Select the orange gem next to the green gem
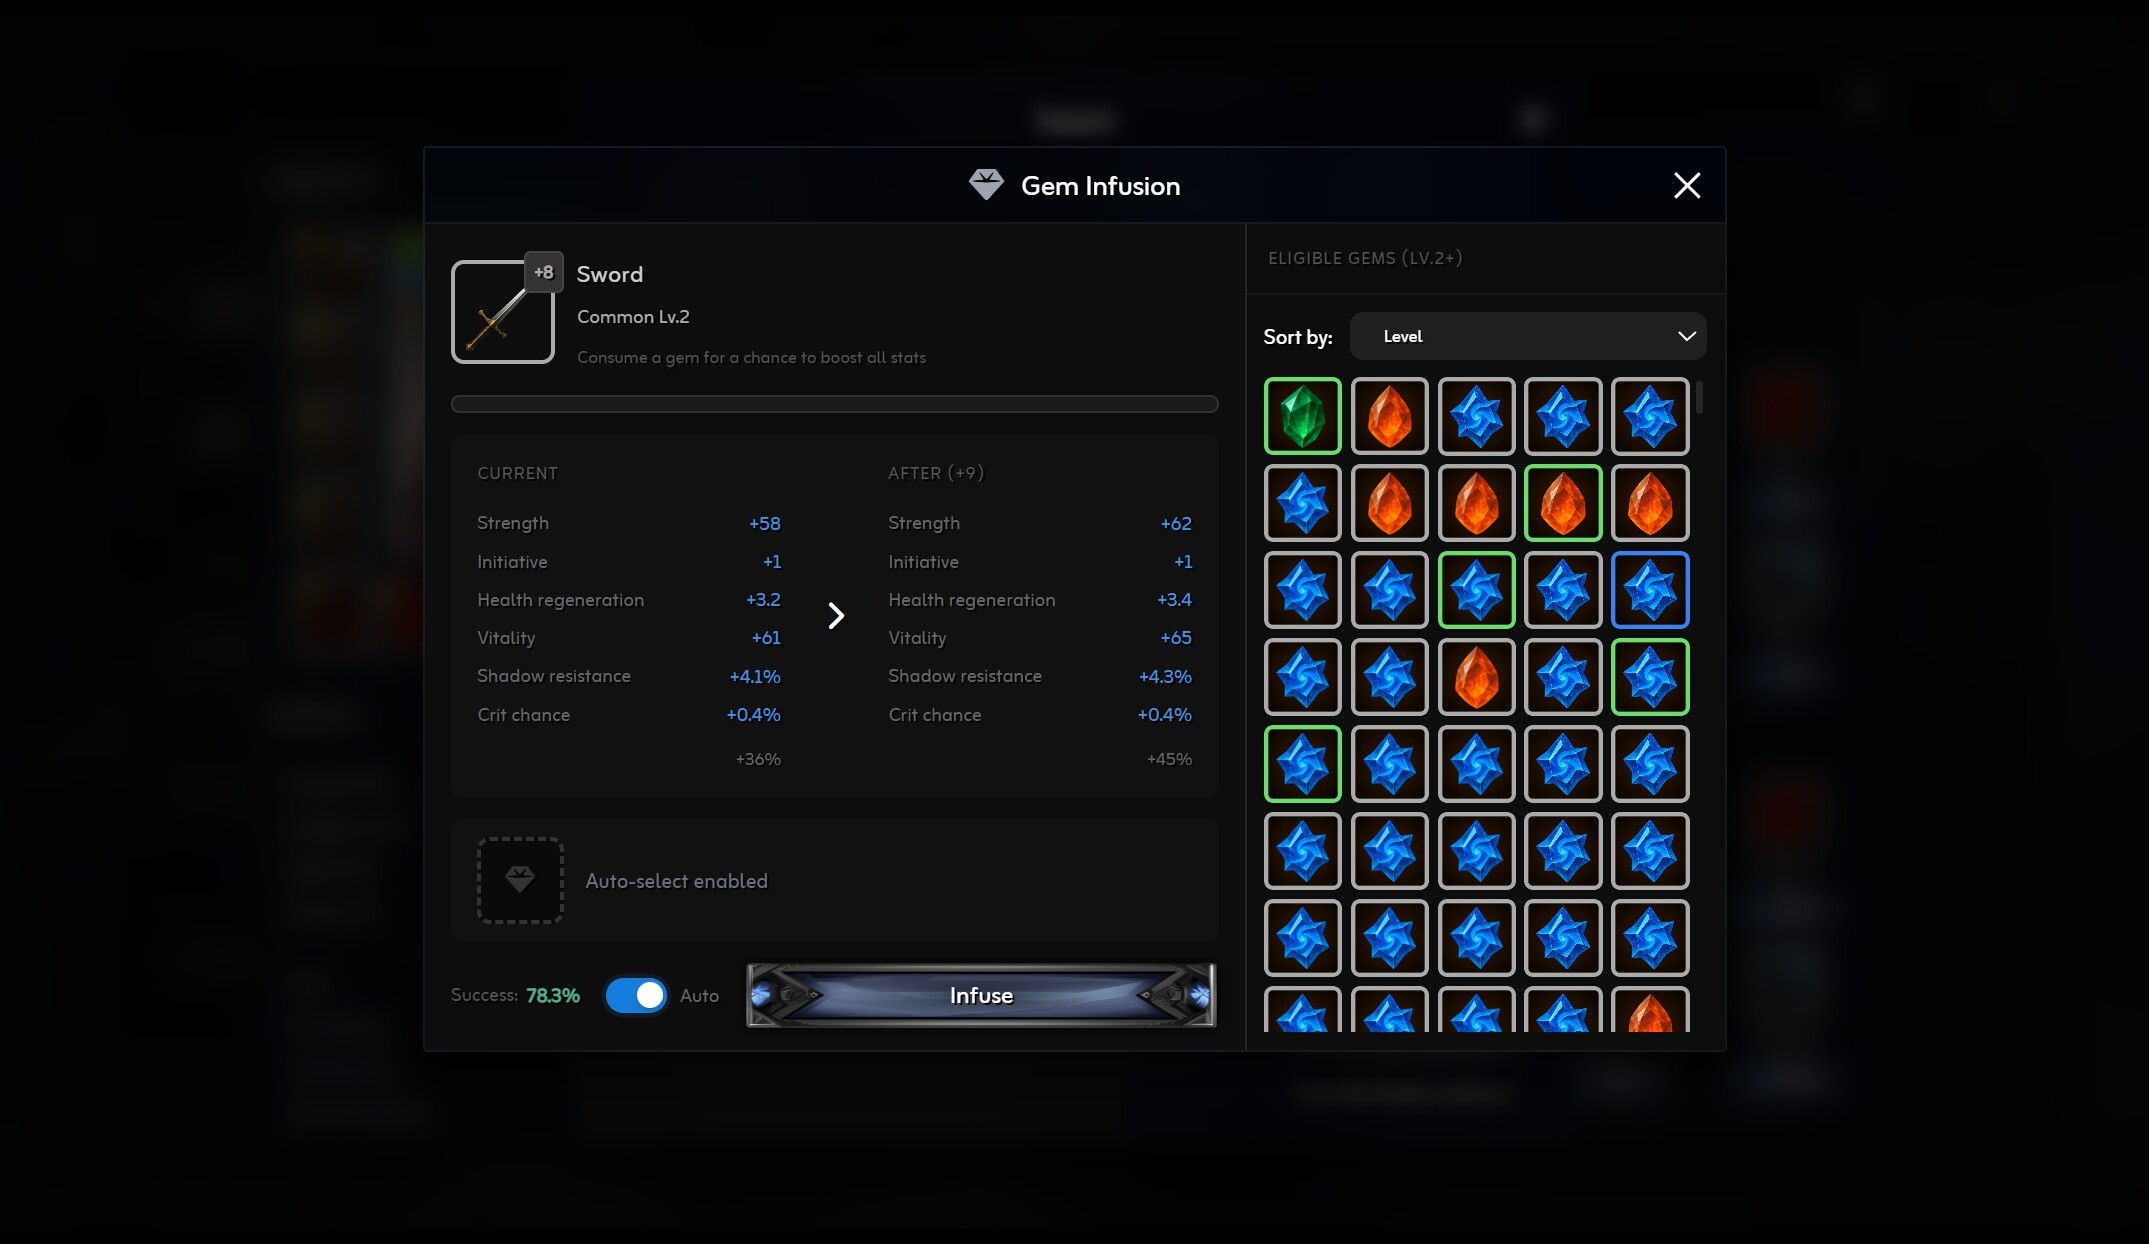 (1390, 416)
